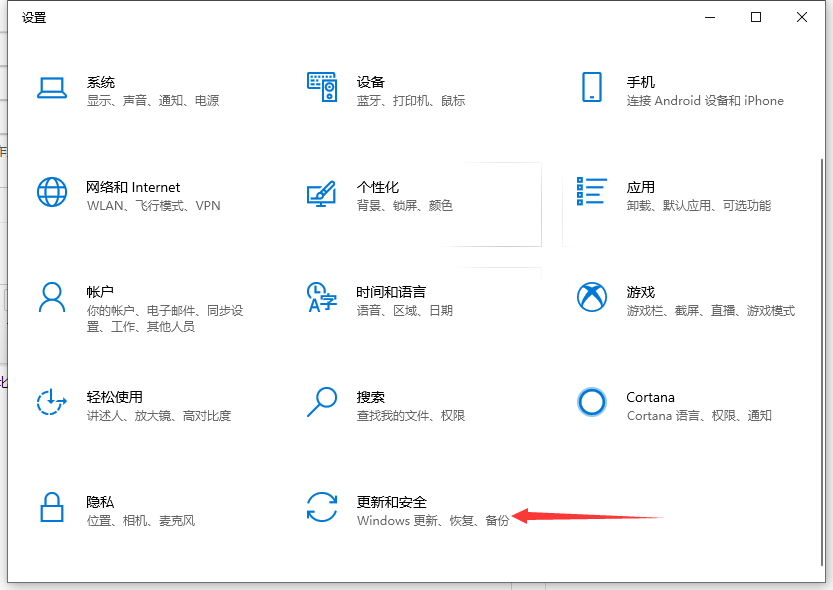Click the 设置 window title
833x590 pixels.
click(x=35, y=17)
